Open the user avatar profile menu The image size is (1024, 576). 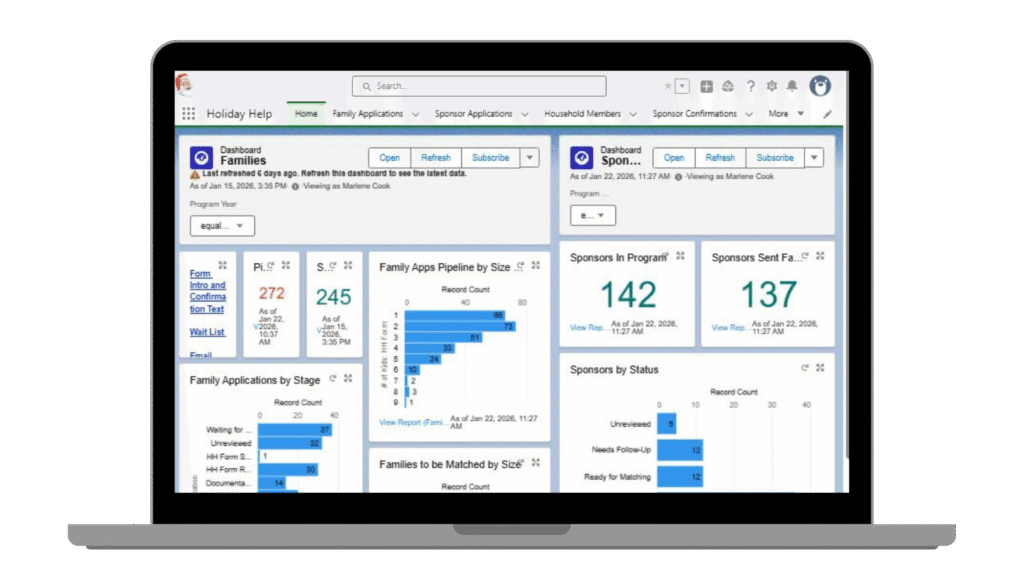[820, 86]
